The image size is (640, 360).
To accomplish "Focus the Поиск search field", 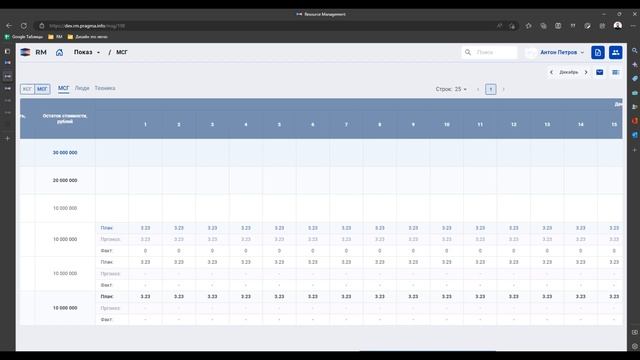I will pyautogui.click(x=489, y=52).
